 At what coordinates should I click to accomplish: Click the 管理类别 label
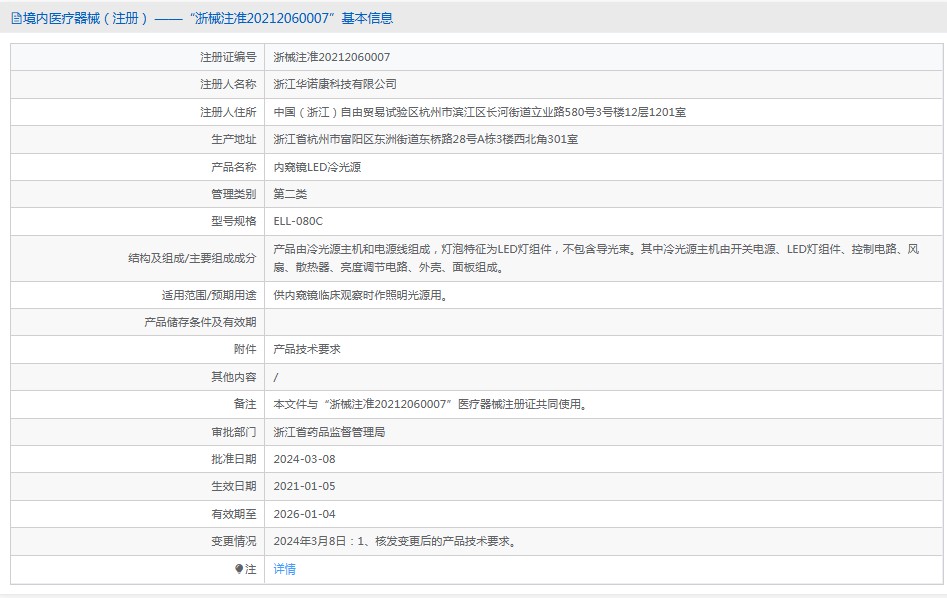(x=234, y=195)
